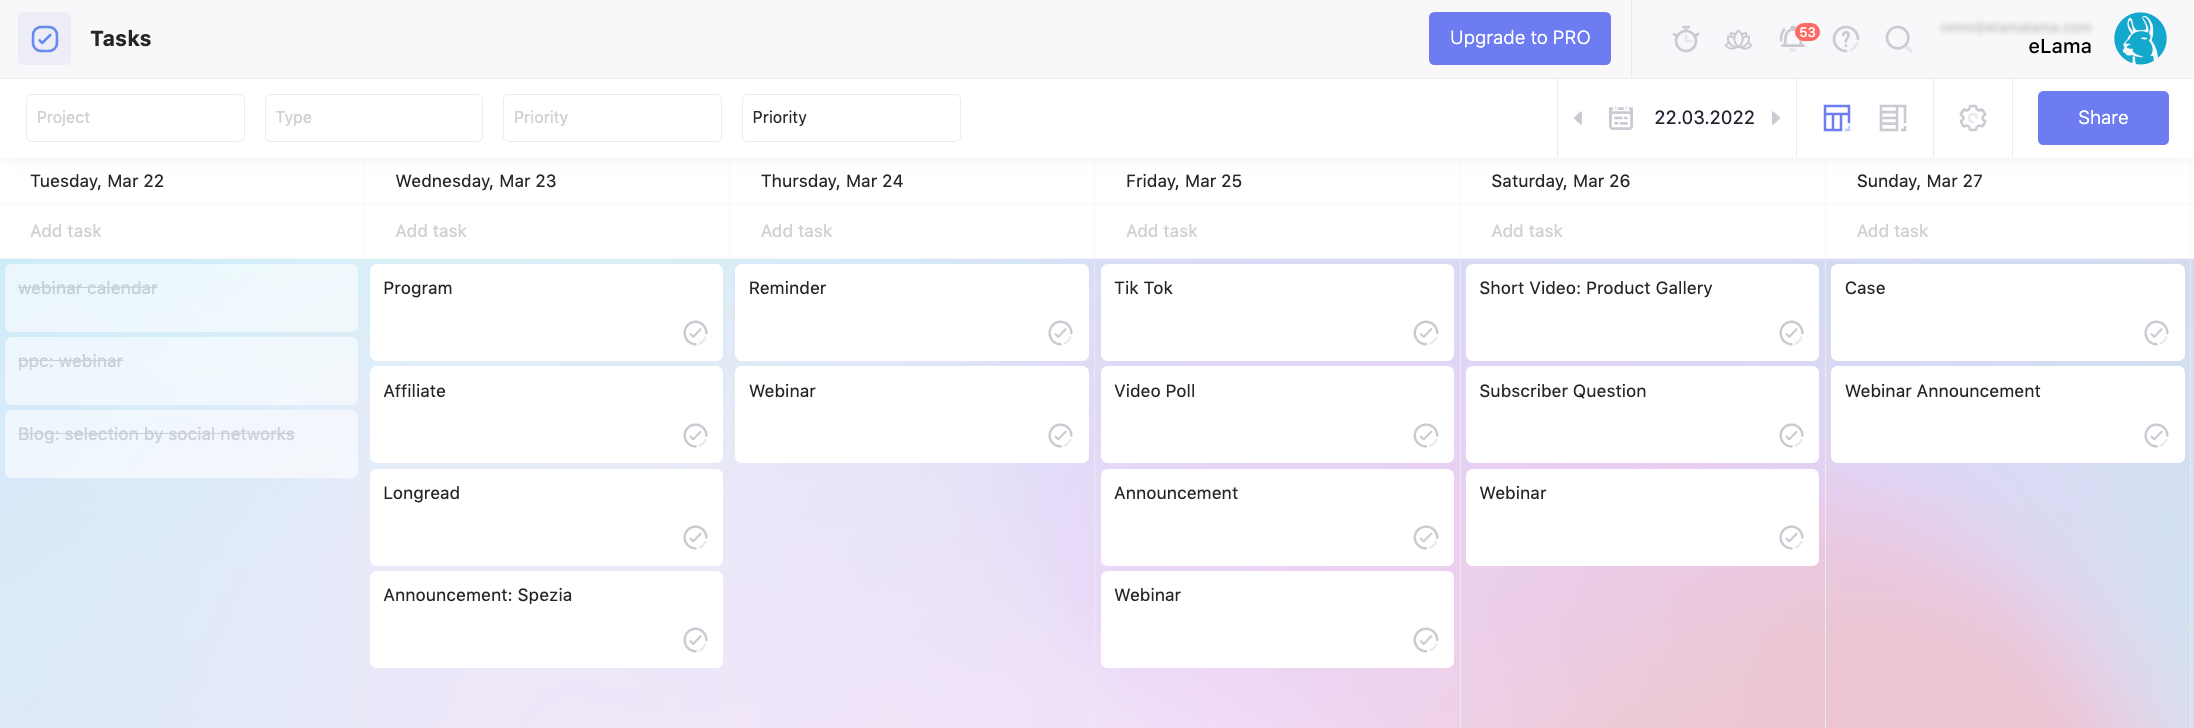Open the Project filter dropdown
The width and height of the screenshot is (2194, 728).
coord(135,118)
